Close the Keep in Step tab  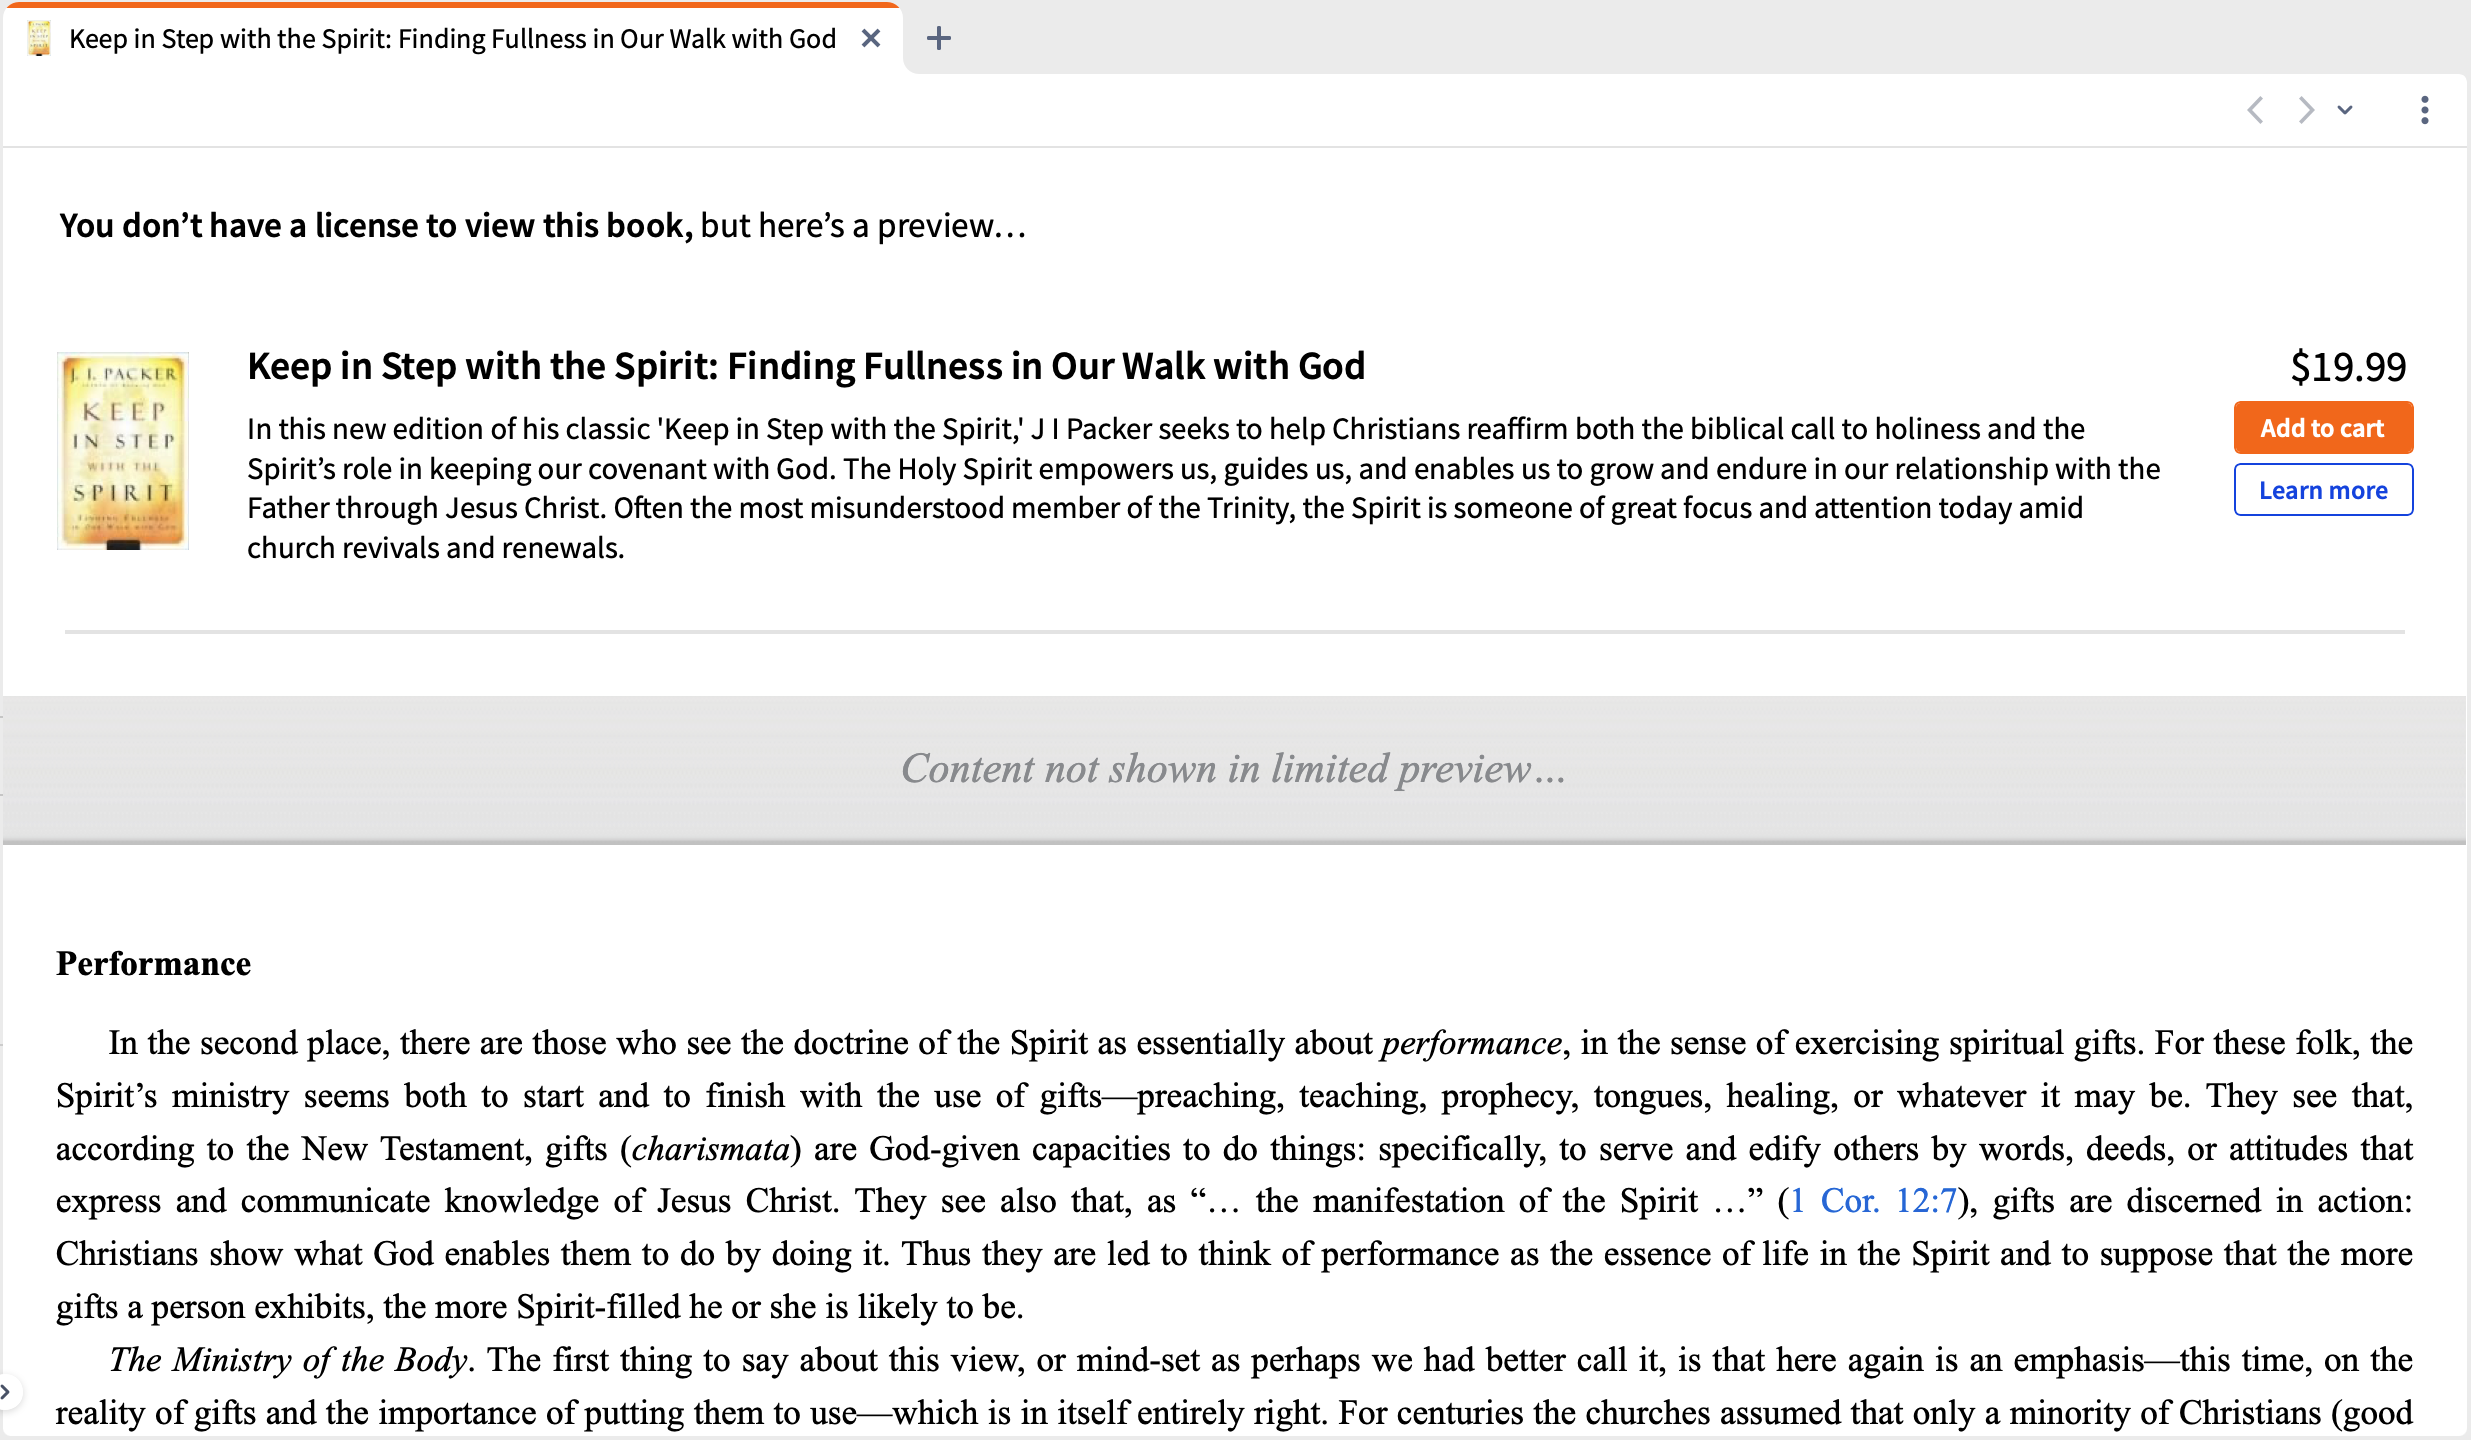coord(871,39)
